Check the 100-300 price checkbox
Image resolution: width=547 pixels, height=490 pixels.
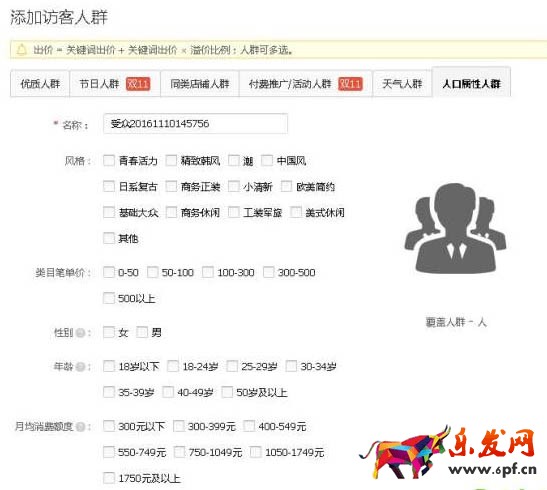(x=208, y=272)
